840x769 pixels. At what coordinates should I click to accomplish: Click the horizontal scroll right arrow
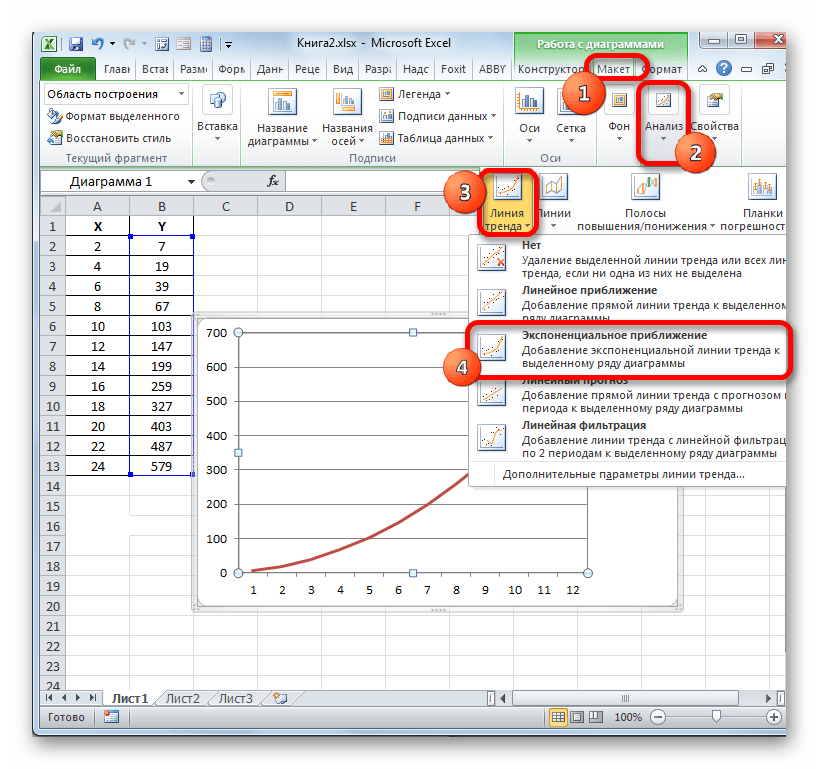(x=768, y=698)
